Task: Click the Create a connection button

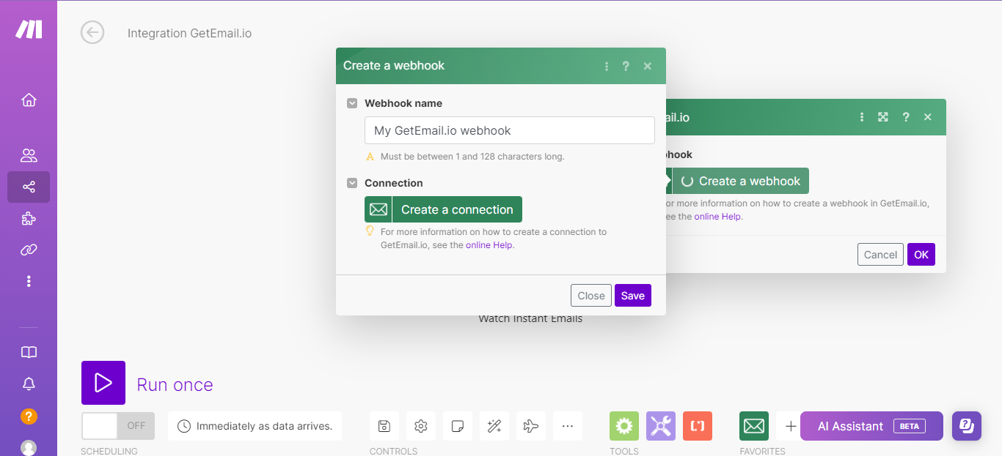Action: coord(443,209)
